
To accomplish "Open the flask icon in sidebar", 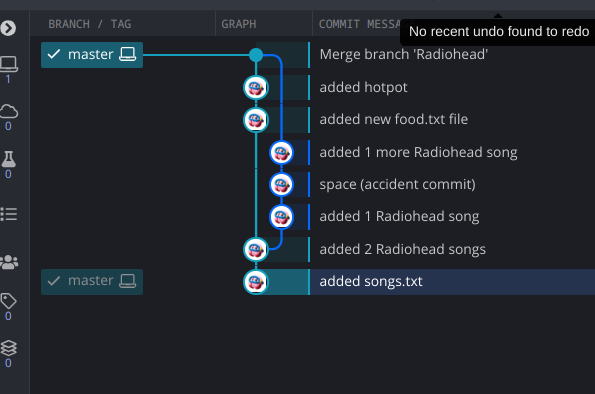I will pos(8,159).
